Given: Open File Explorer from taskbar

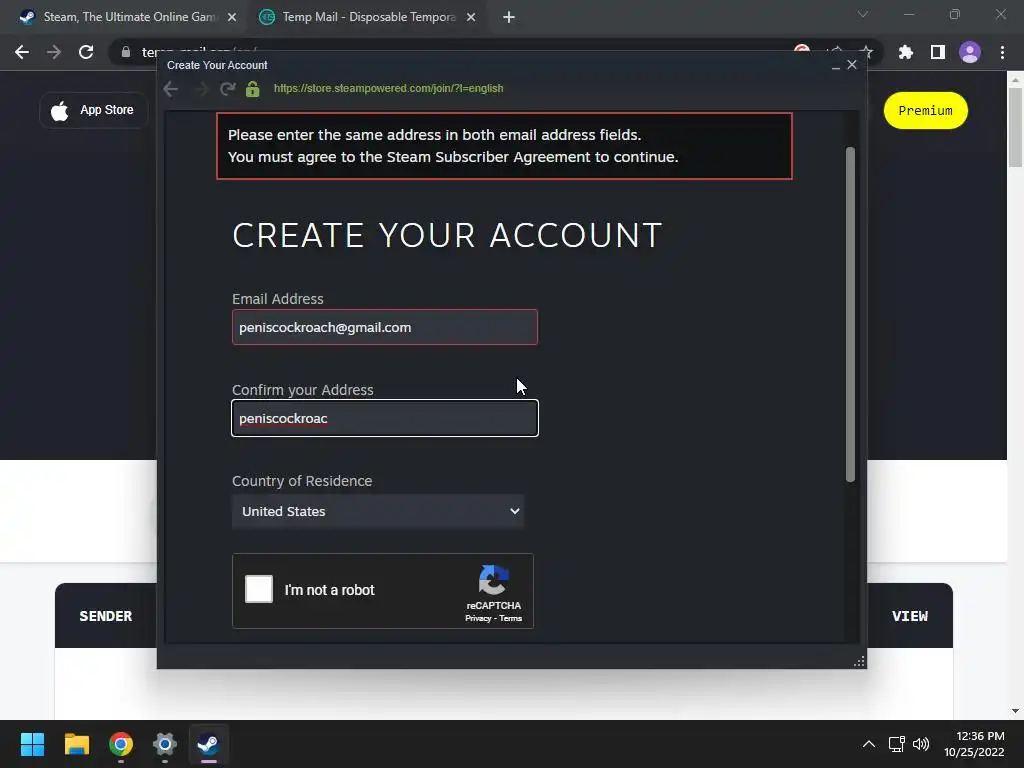Looking at the screenshot, I should 76,744.
